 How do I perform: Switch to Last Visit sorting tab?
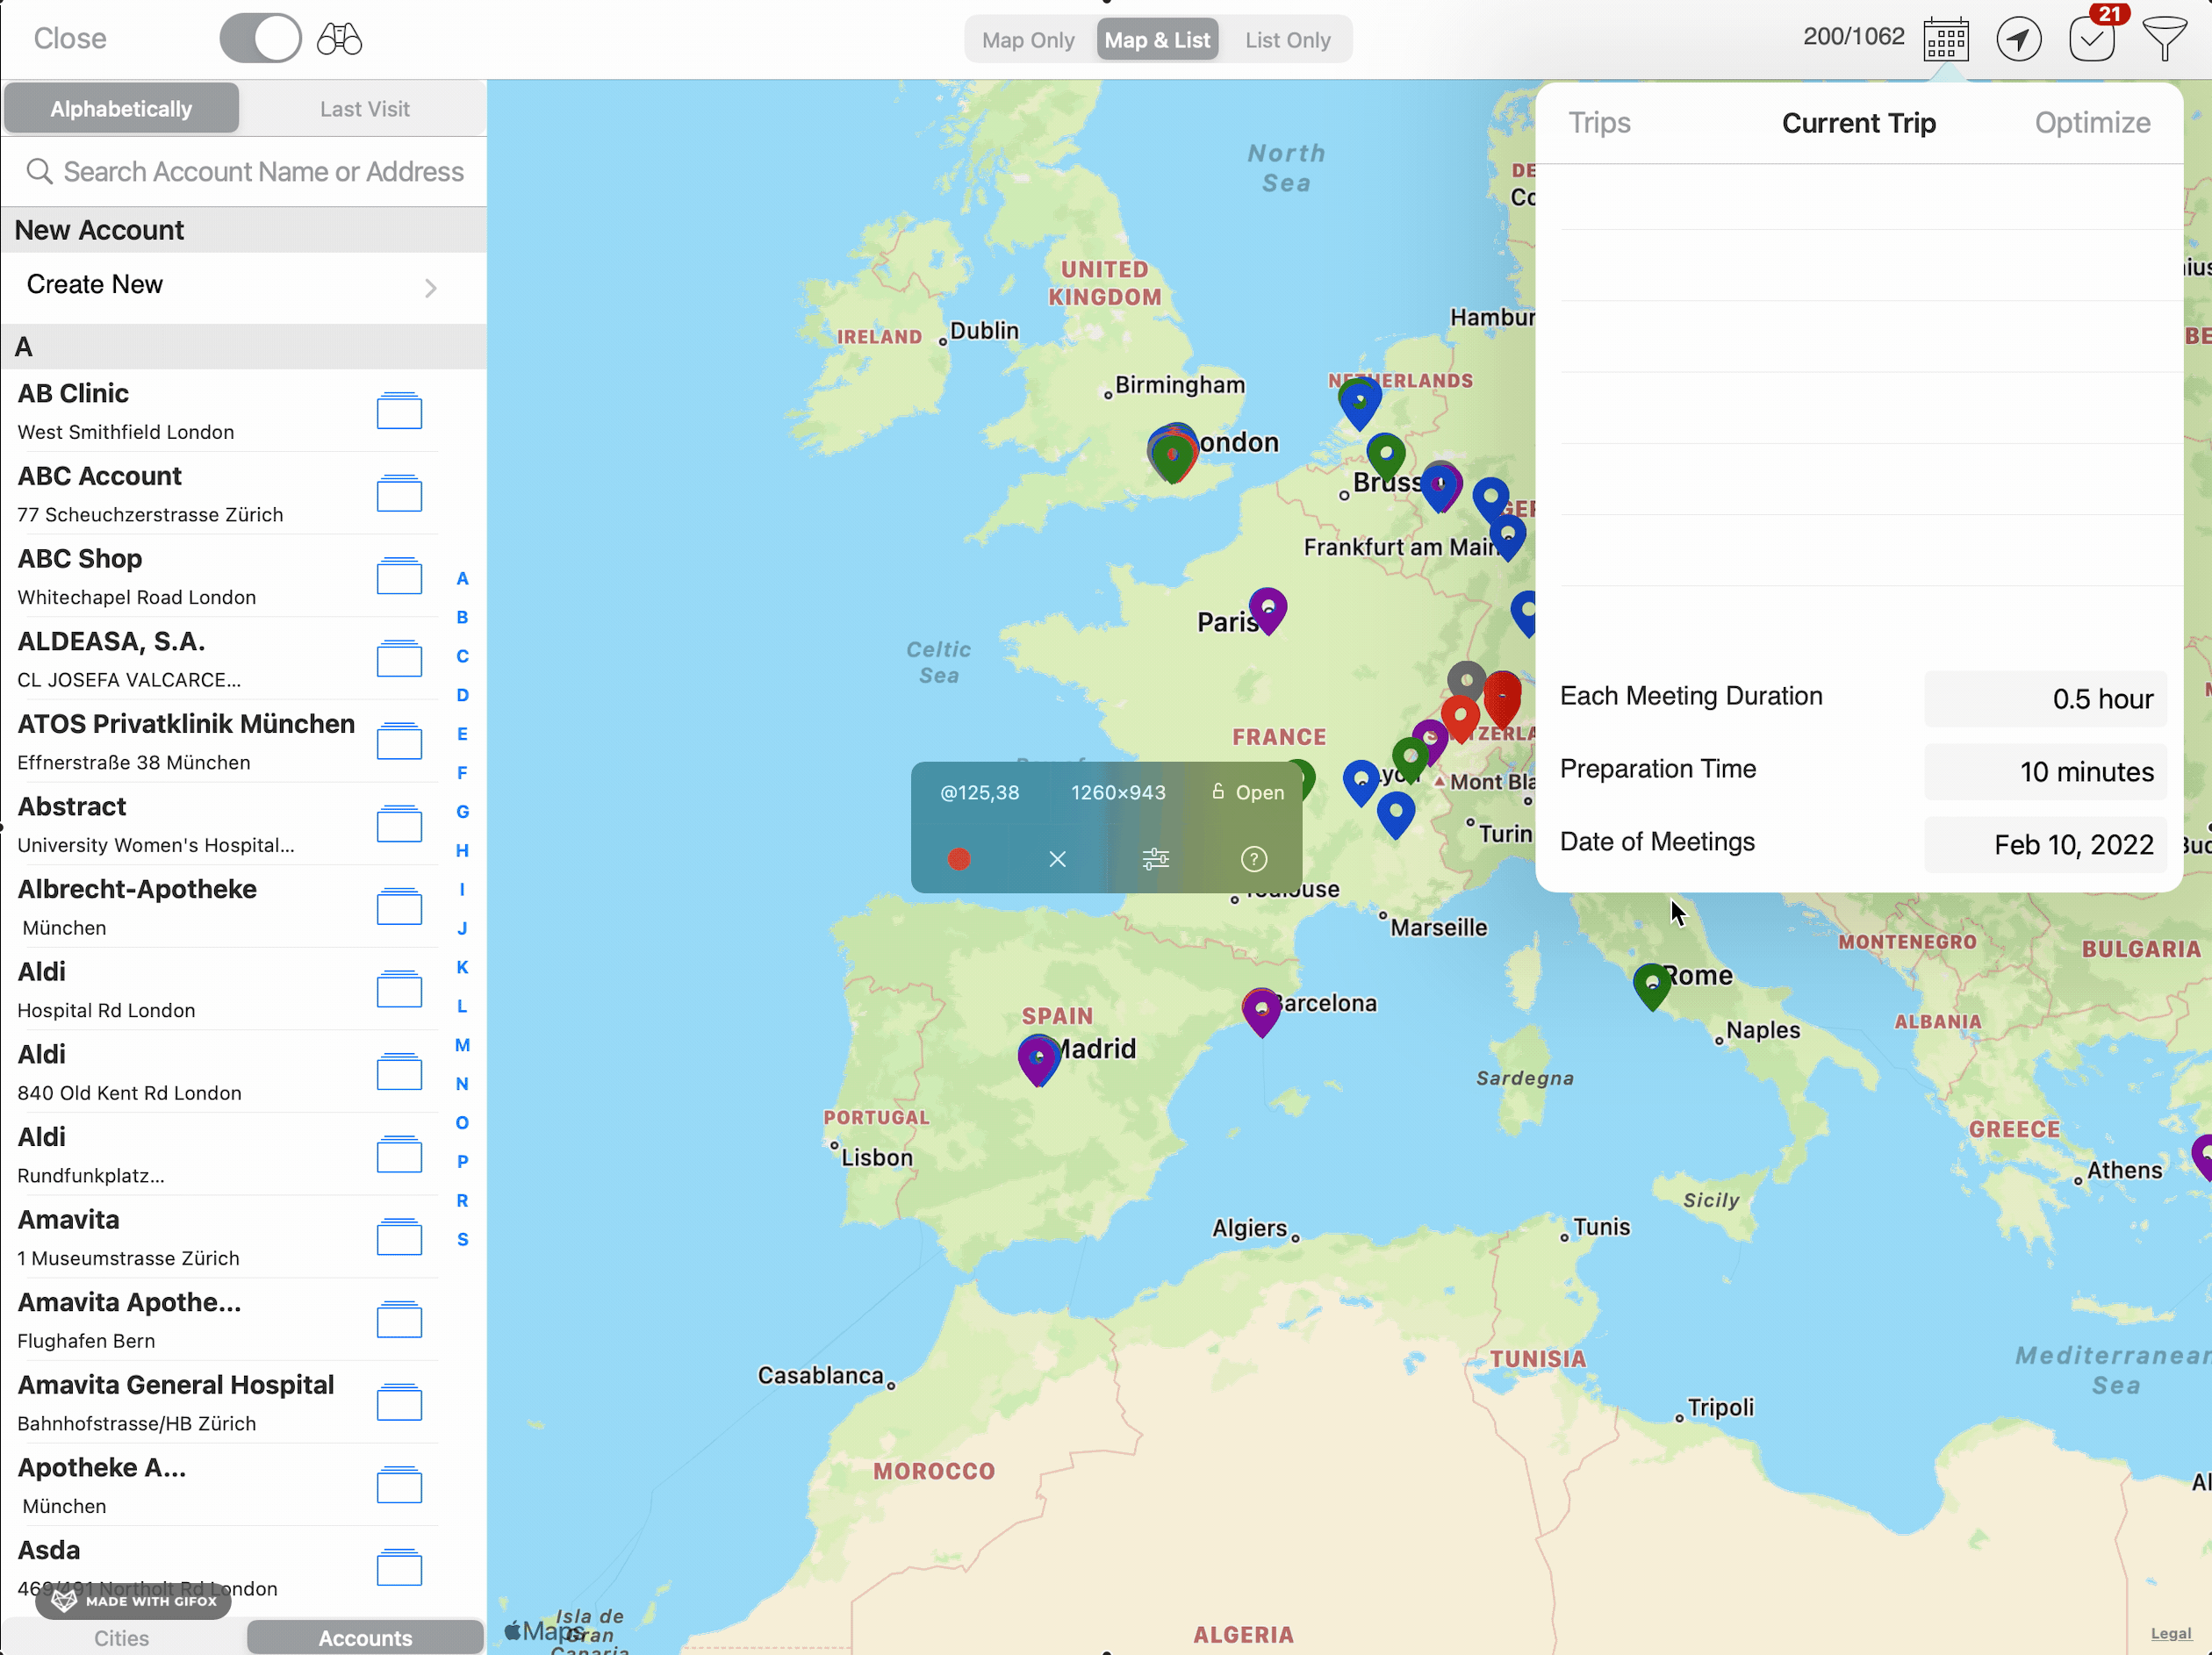(364, 109)
